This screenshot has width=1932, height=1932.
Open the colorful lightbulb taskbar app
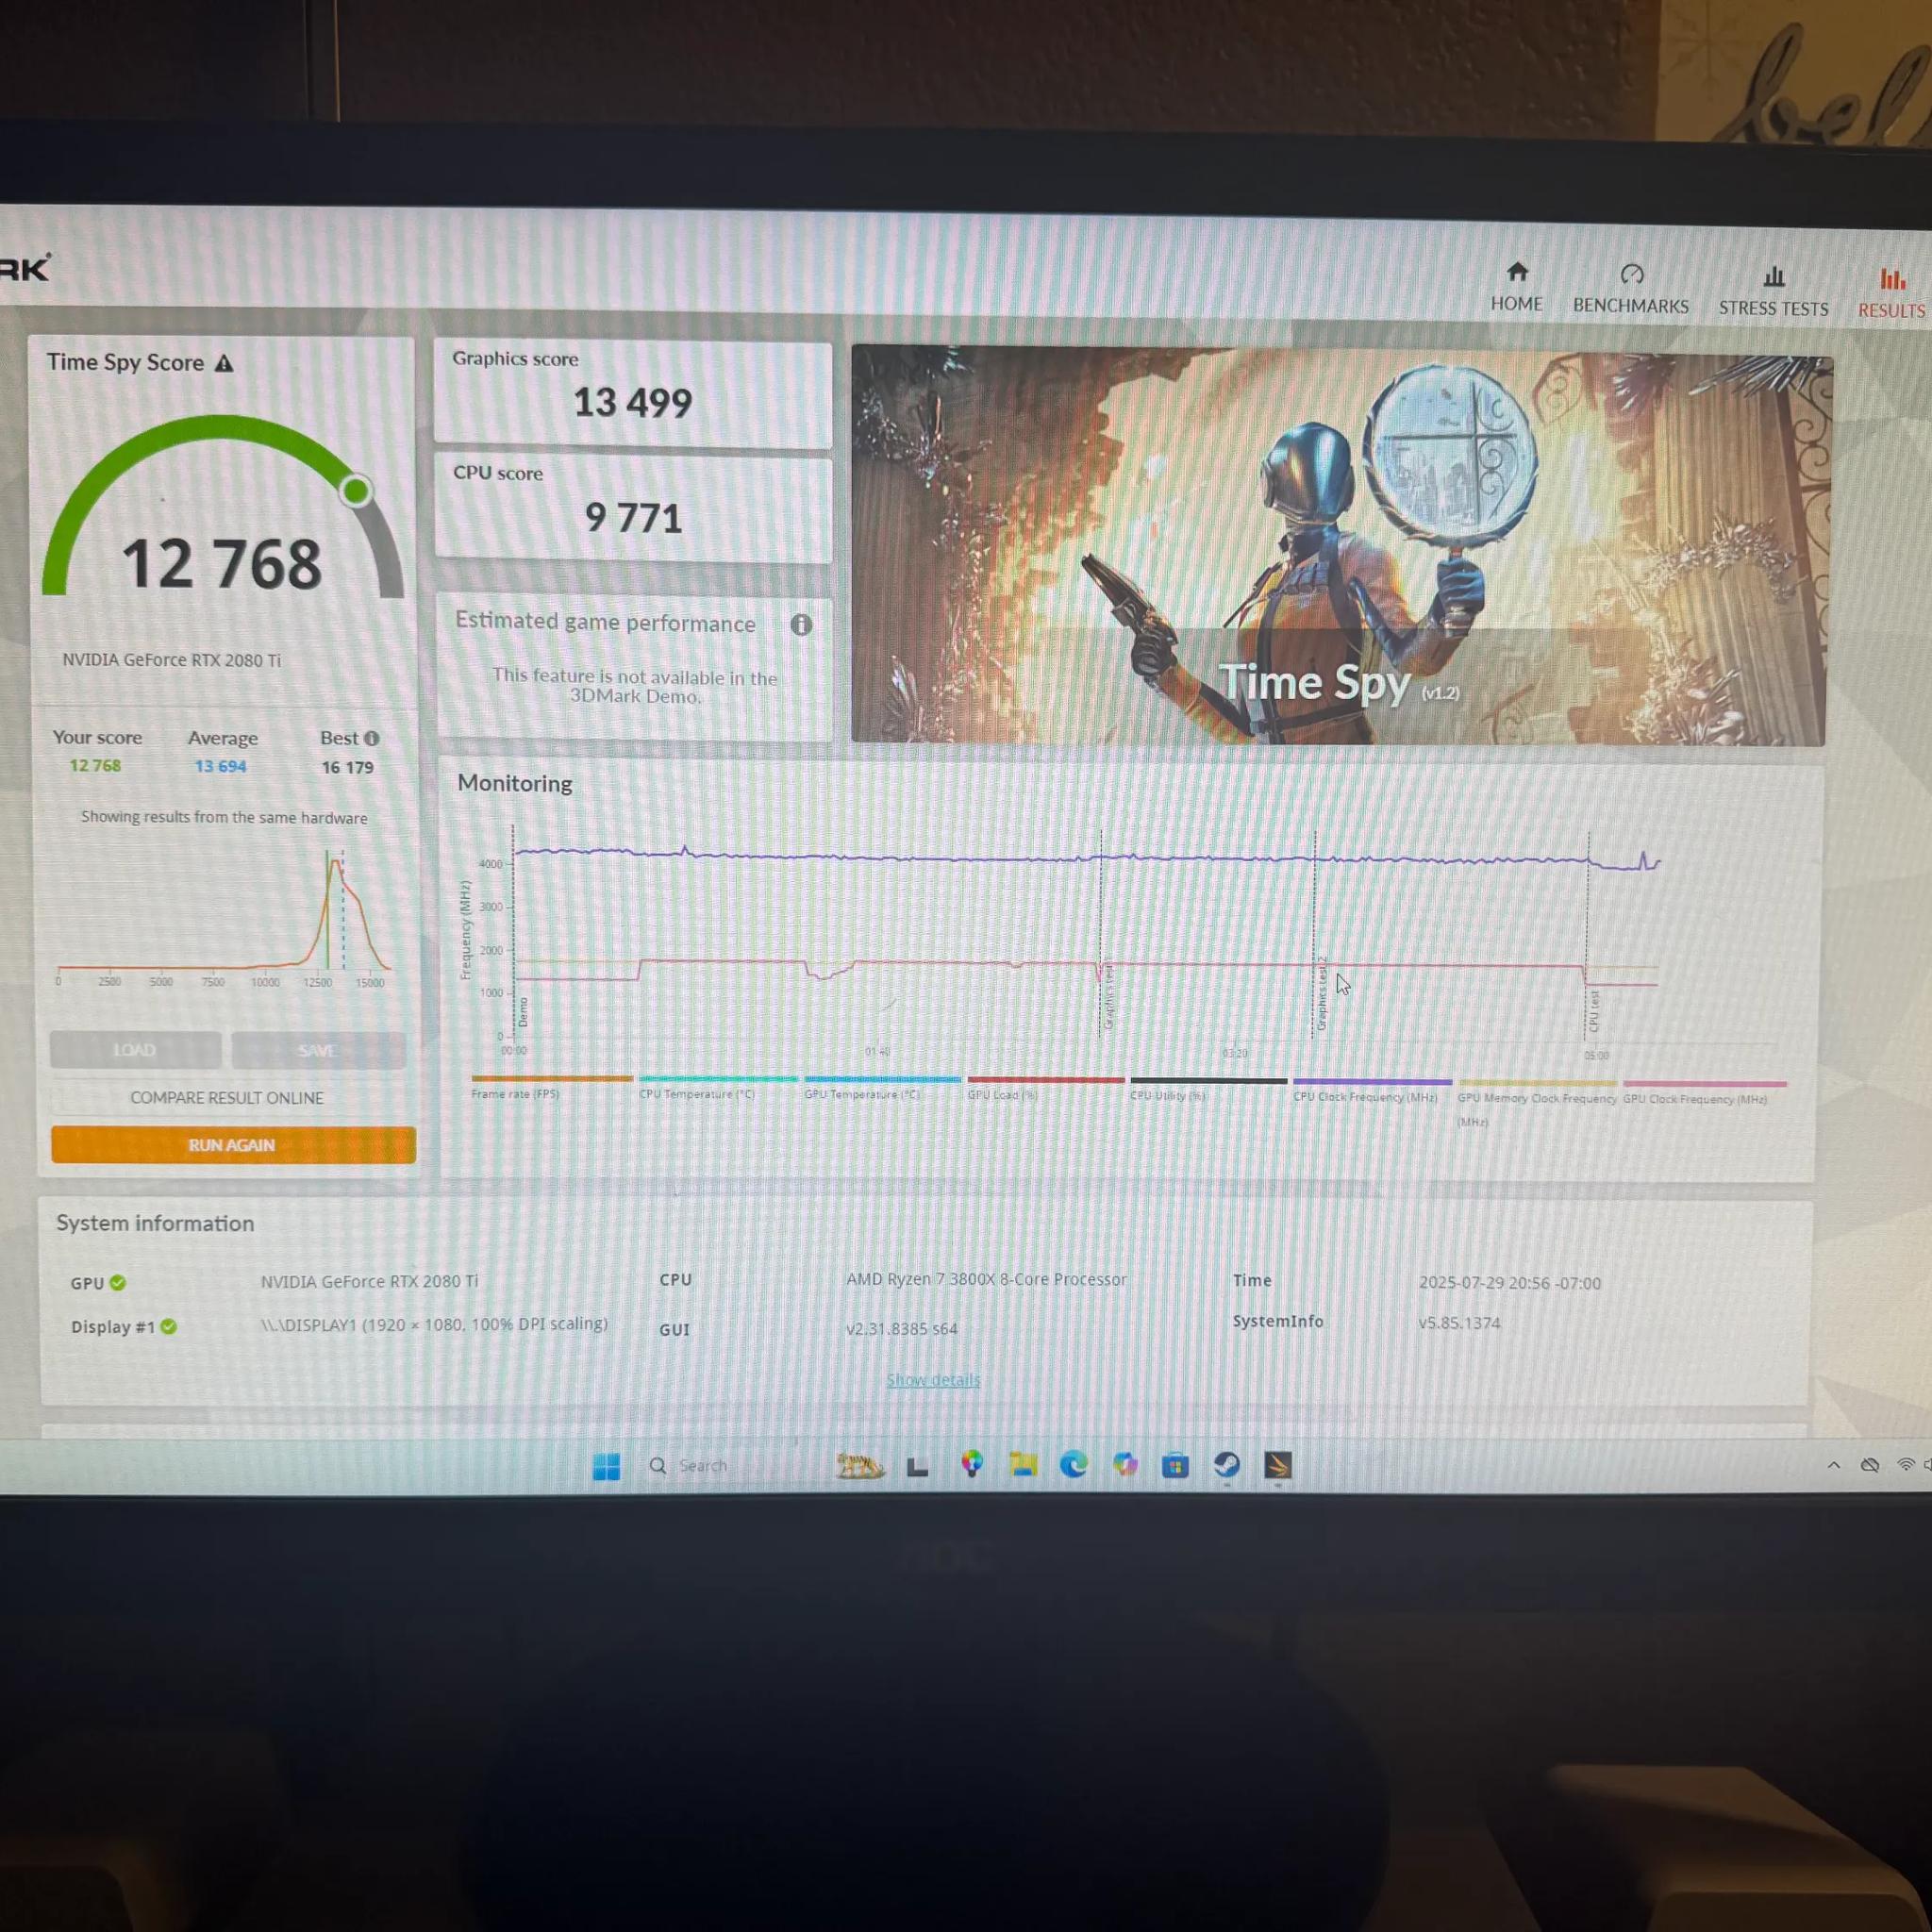point(971,1465)
